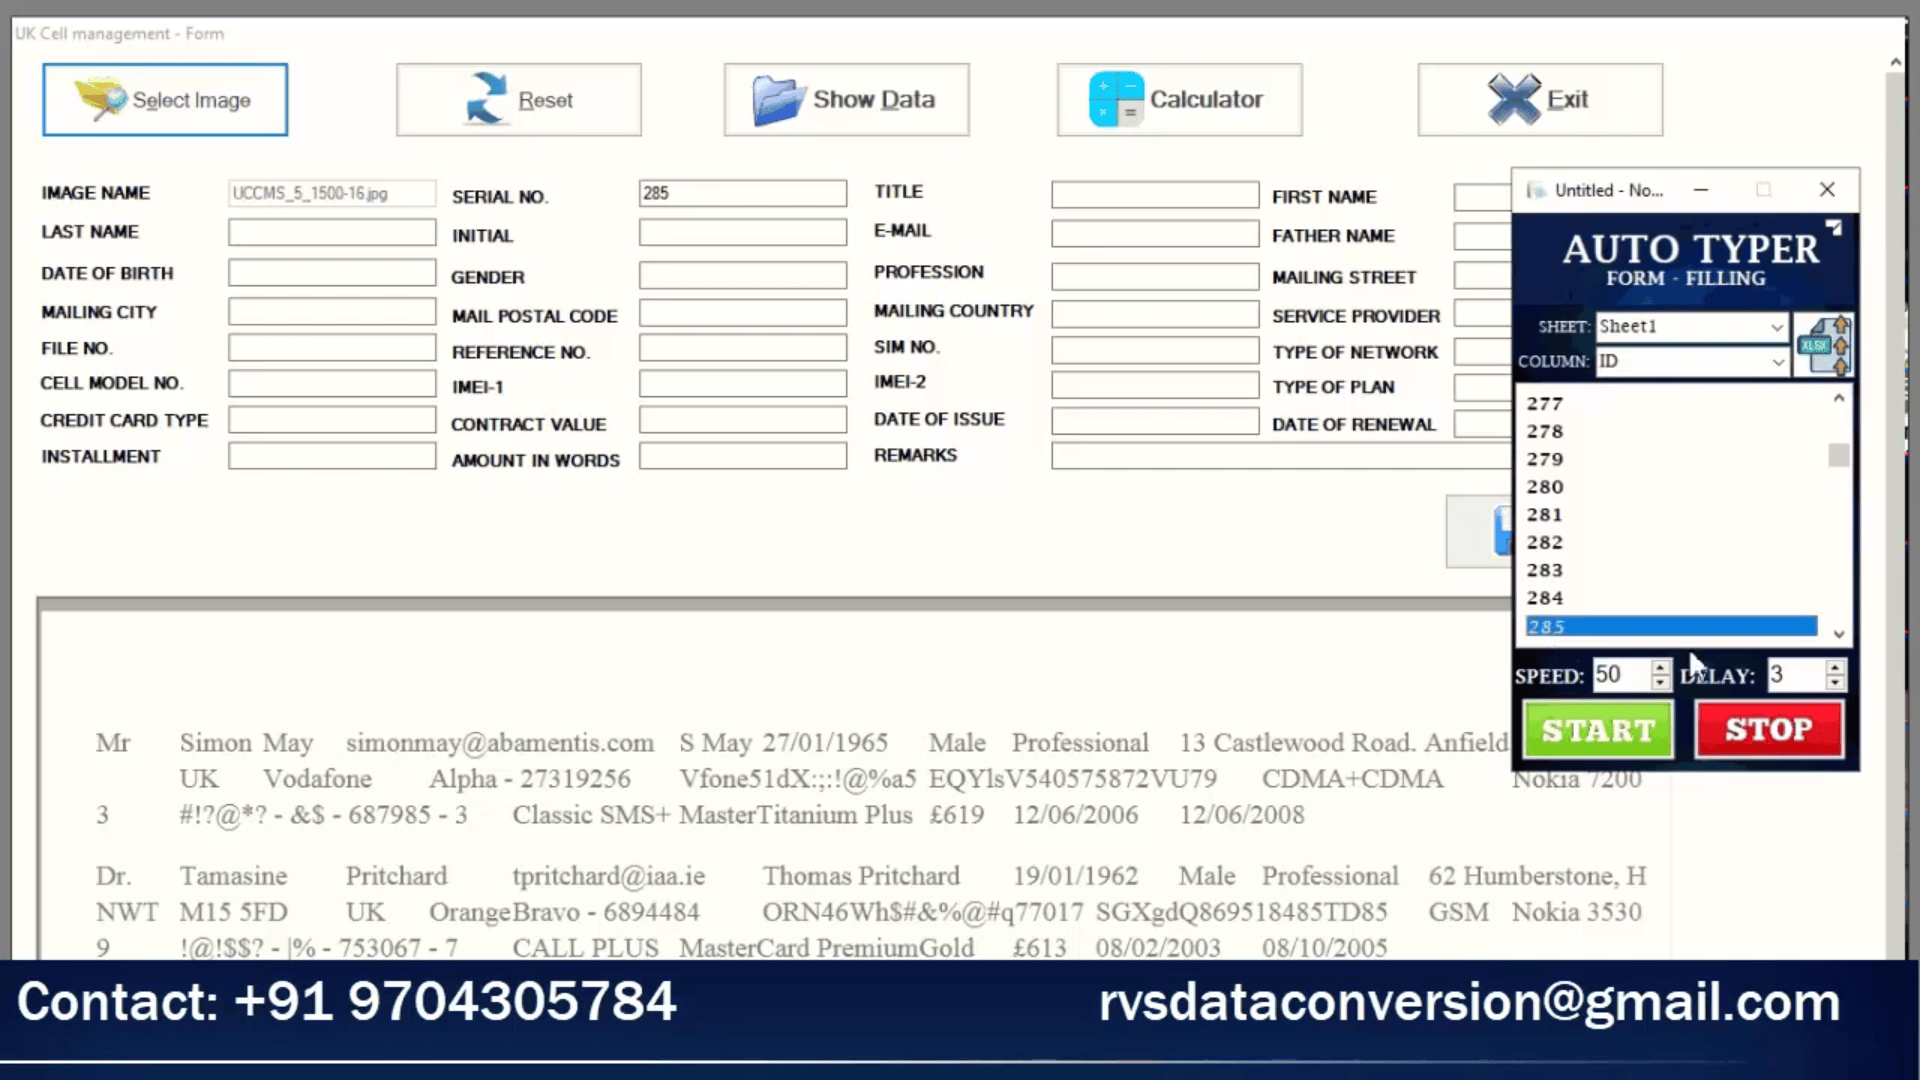Click the Auto Typer corner popout icon
The image size is (1920, 1080).
tap(1834, 228)
